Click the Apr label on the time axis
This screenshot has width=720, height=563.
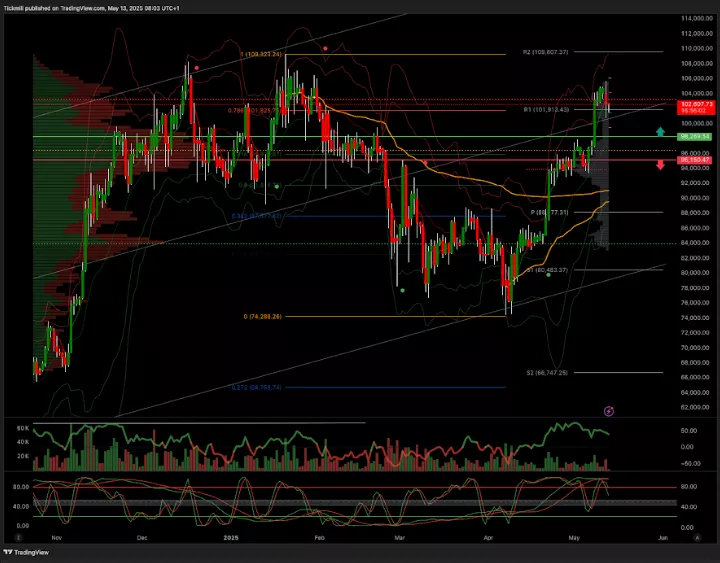coord(487,537)
